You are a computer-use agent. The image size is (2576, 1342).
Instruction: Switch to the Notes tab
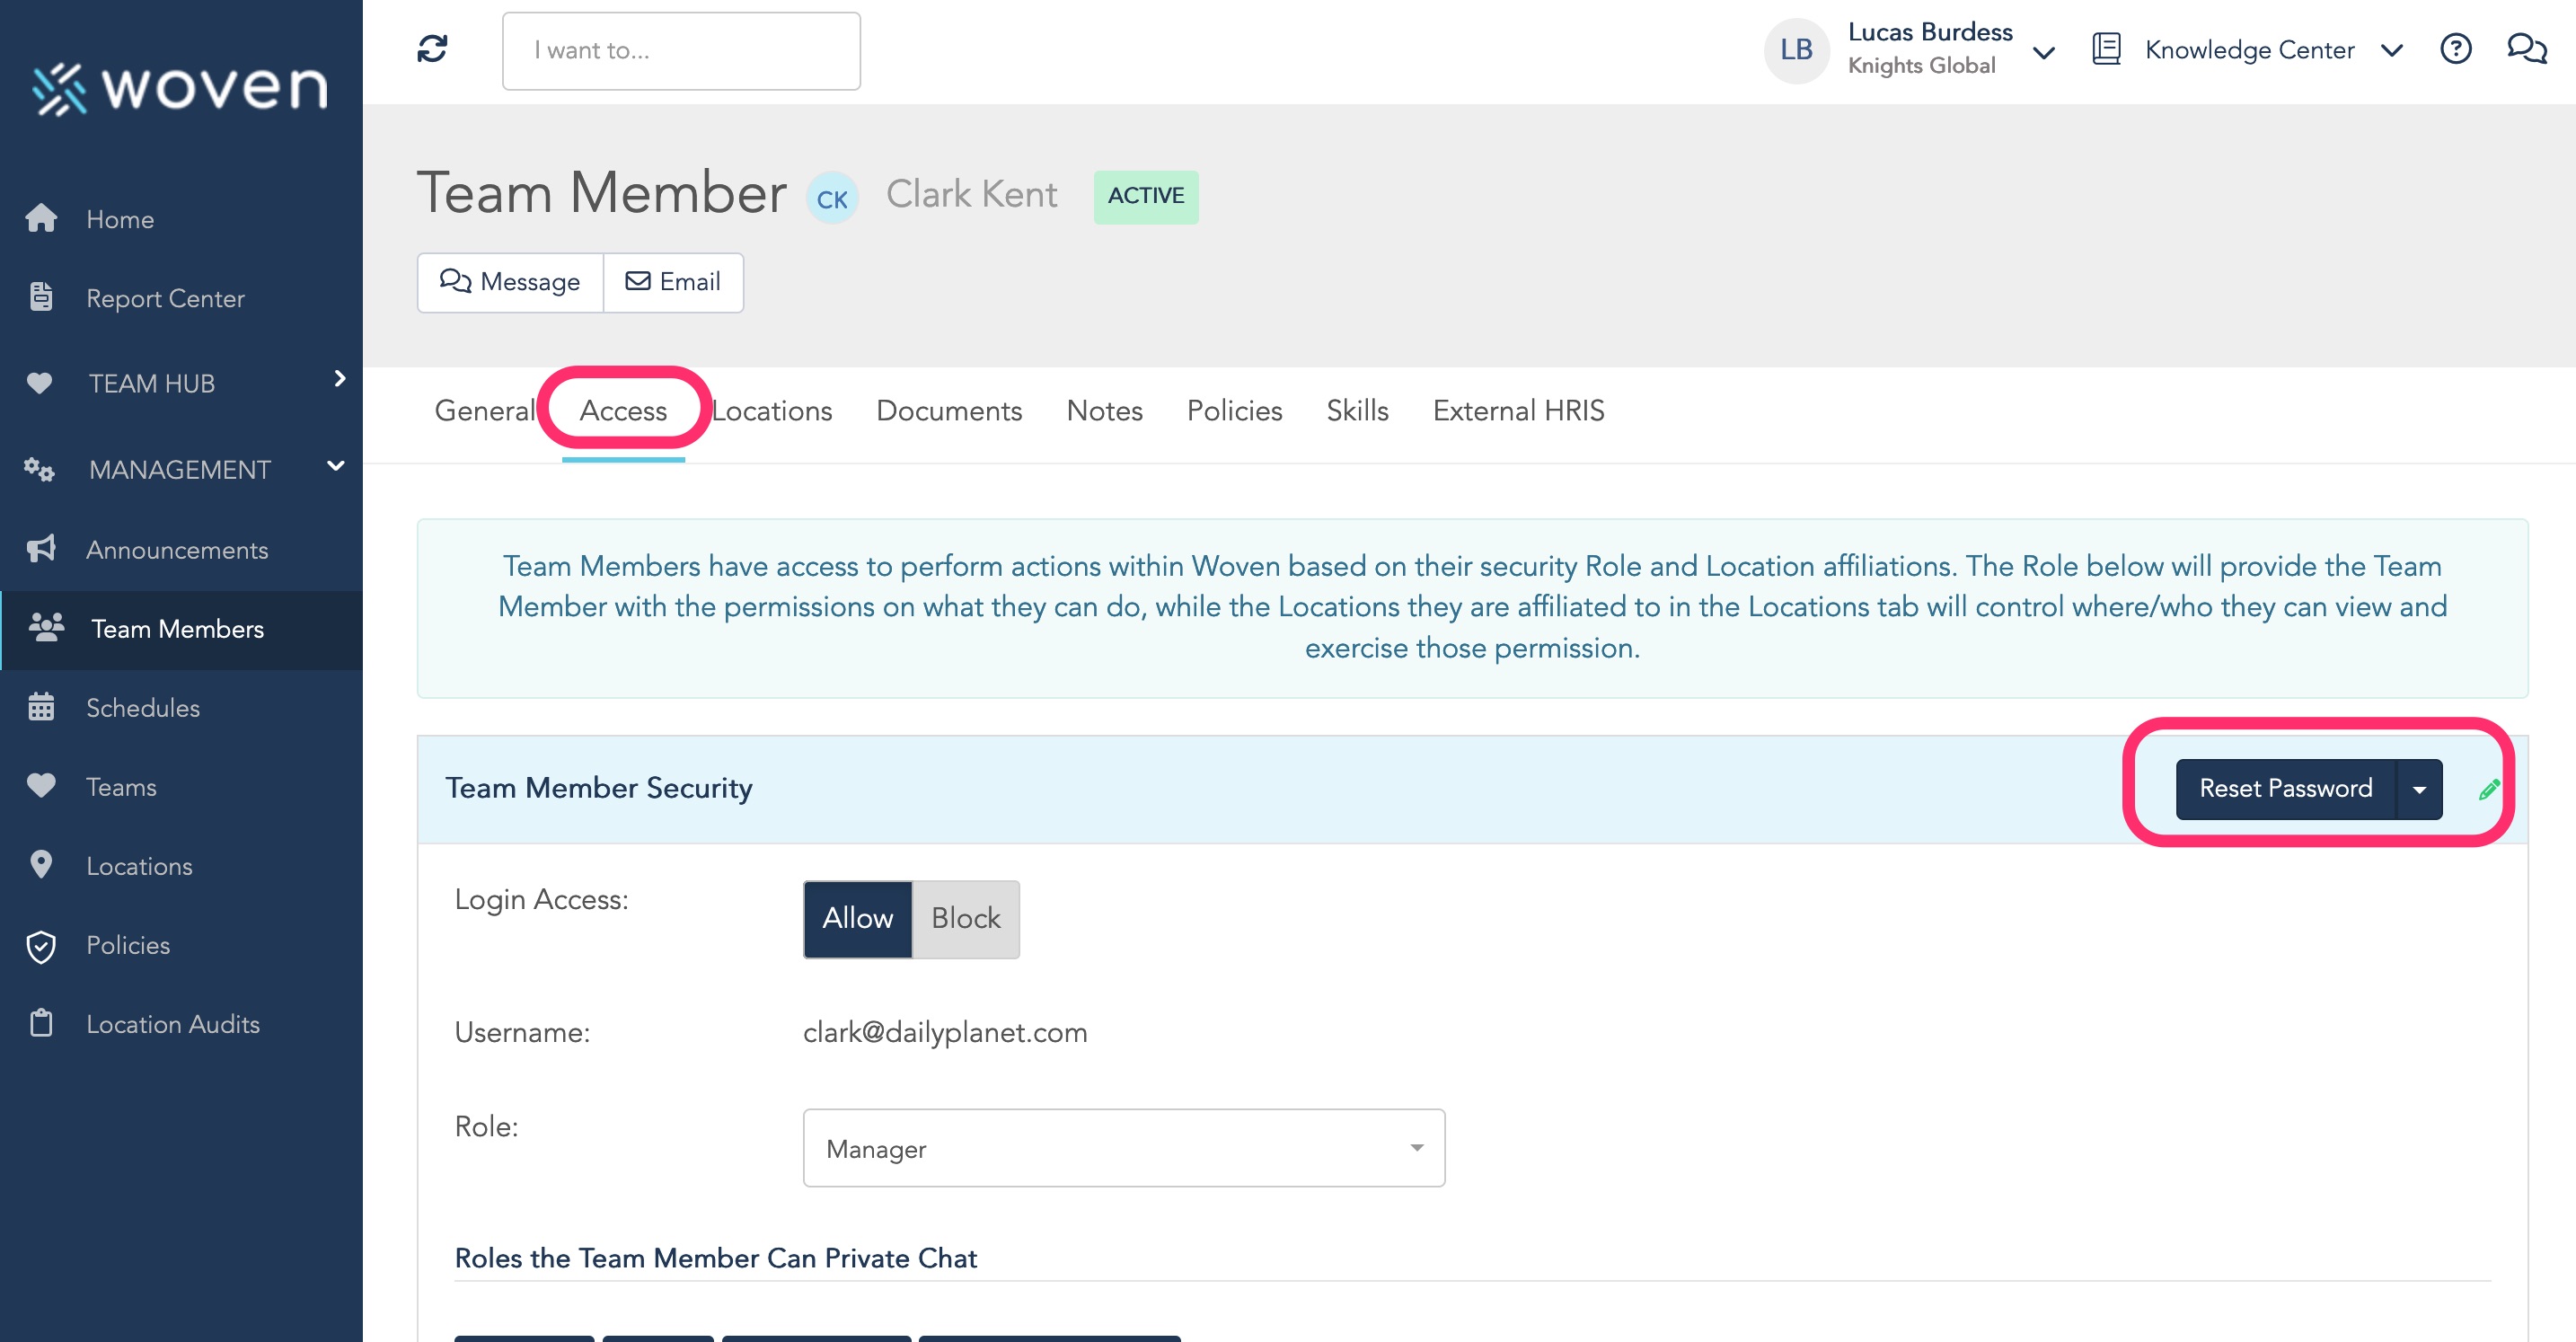pyautogui.click(x=1104, y=411)
